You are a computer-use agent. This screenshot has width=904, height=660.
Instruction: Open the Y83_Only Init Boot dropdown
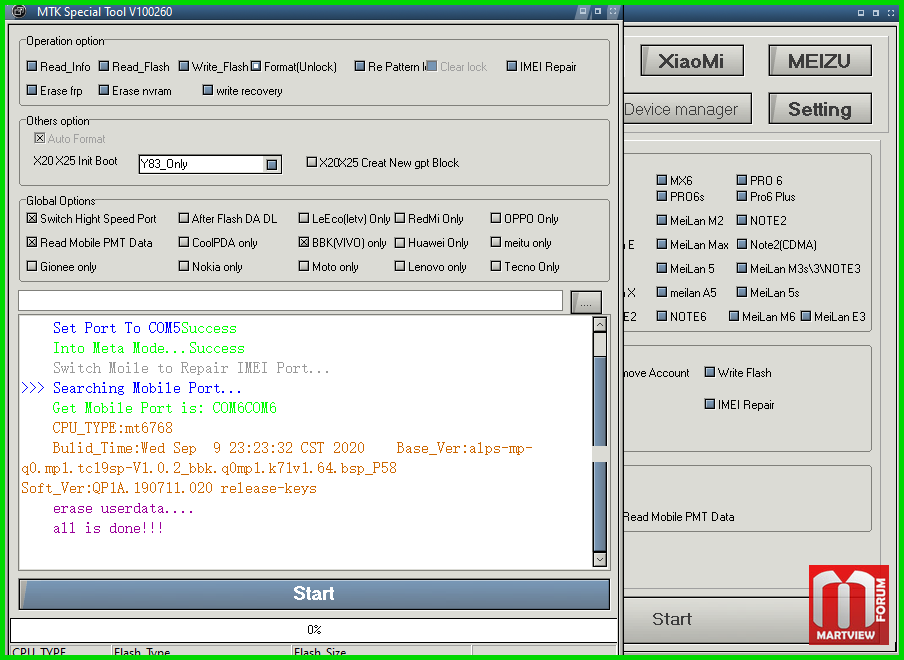click(x=272, y=164)
